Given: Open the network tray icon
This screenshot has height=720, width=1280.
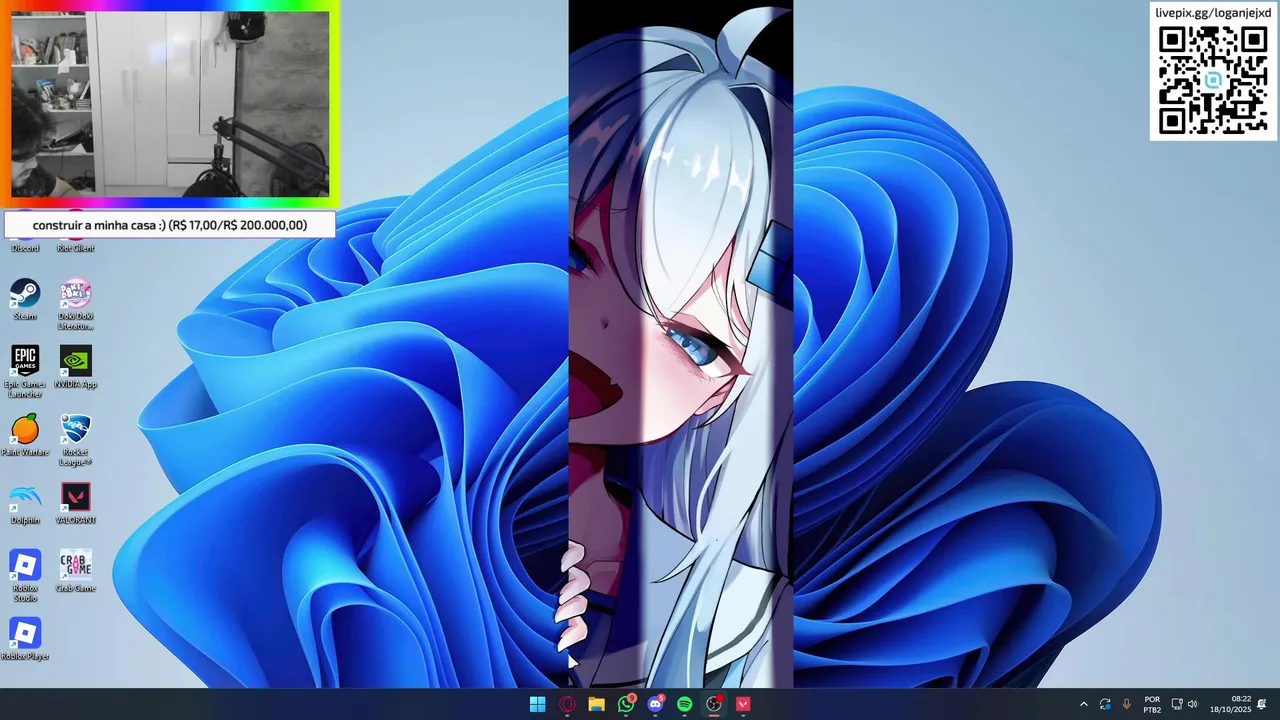Looking at the screenshot, I should tap(1177, 704).
